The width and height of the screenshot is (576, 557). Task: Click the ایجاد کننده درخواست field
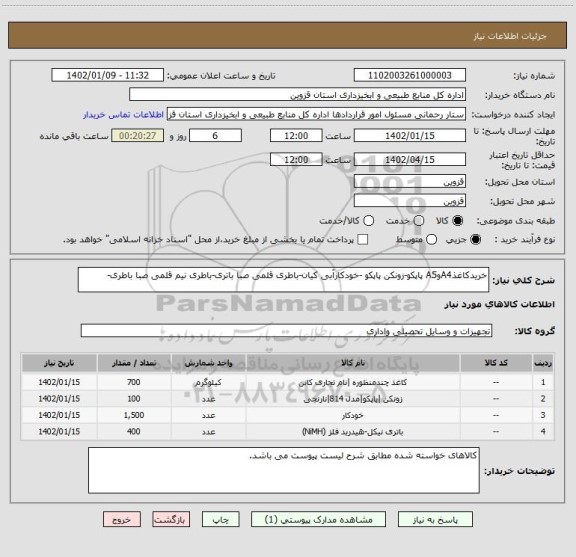[316, 114]
